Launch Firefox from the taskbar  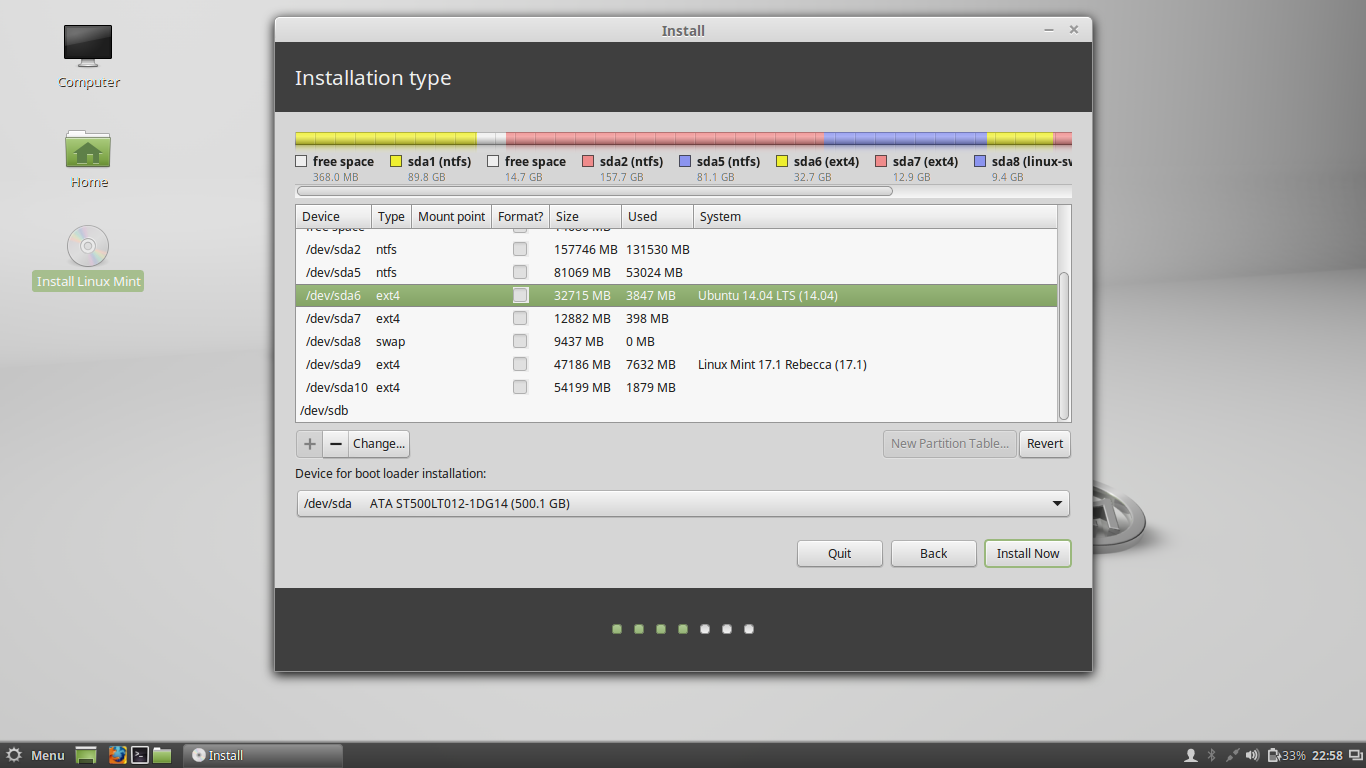(118, 755)
